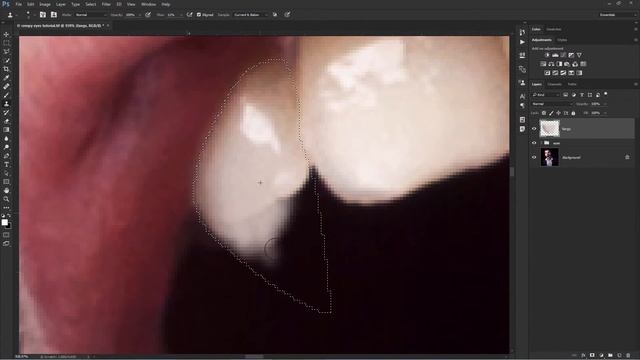Switch to the Paths tab
The image size is (640, 360).
(572, 84)
